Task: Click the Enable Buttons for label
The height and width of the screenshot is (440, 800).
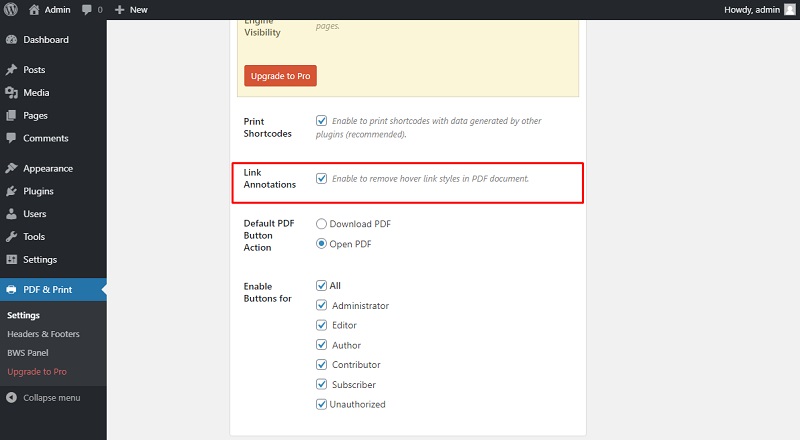Action: [x=267, y=292]
